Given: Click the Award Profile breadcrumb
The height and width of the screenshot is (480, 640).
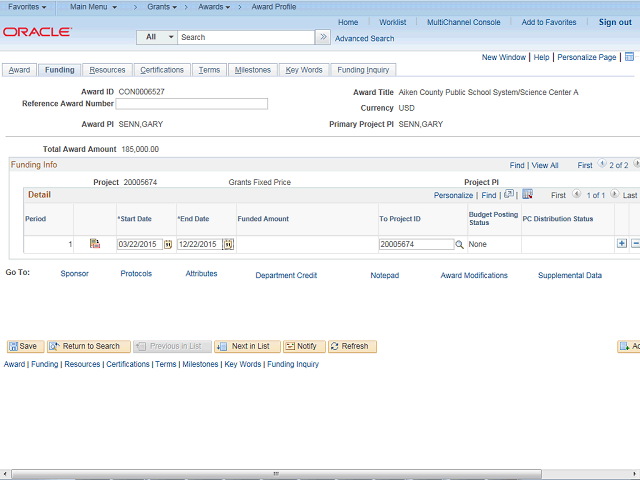Looking at the screenshot, I should (273, 7).
